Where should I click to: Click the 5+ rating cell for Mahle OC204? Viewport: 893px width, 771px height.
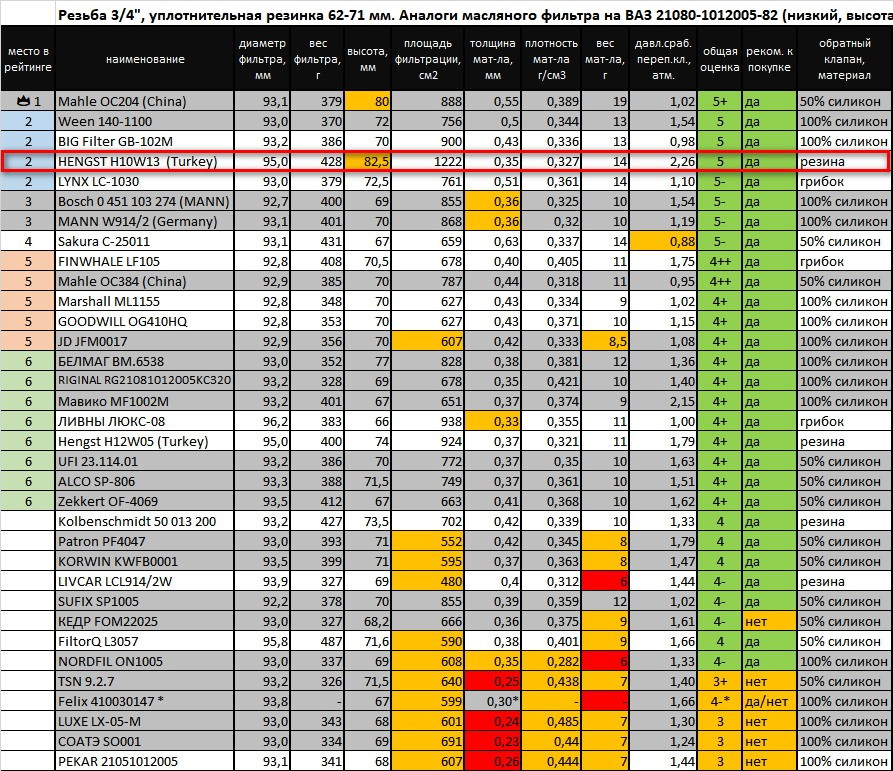720,101
